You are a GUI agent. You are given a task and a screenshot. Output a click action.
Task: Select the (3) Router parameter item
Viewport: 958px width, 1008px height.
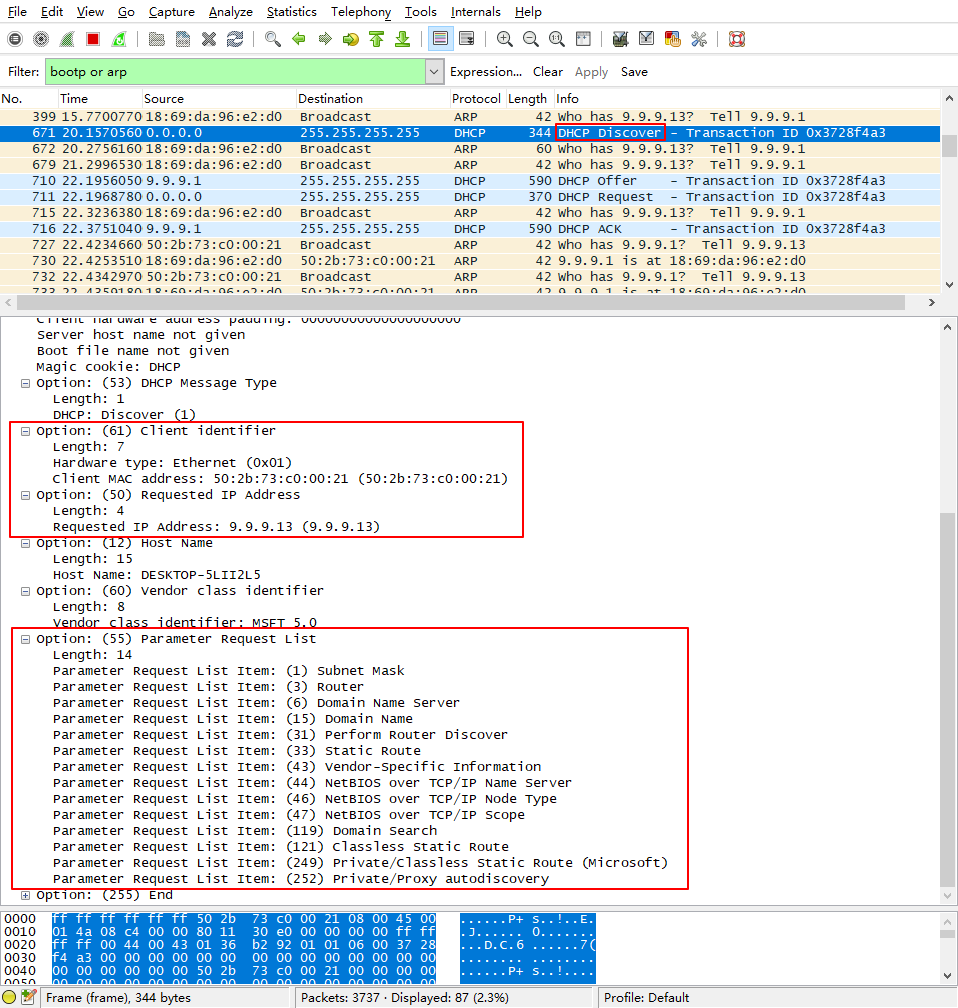[x=208, y=687]
